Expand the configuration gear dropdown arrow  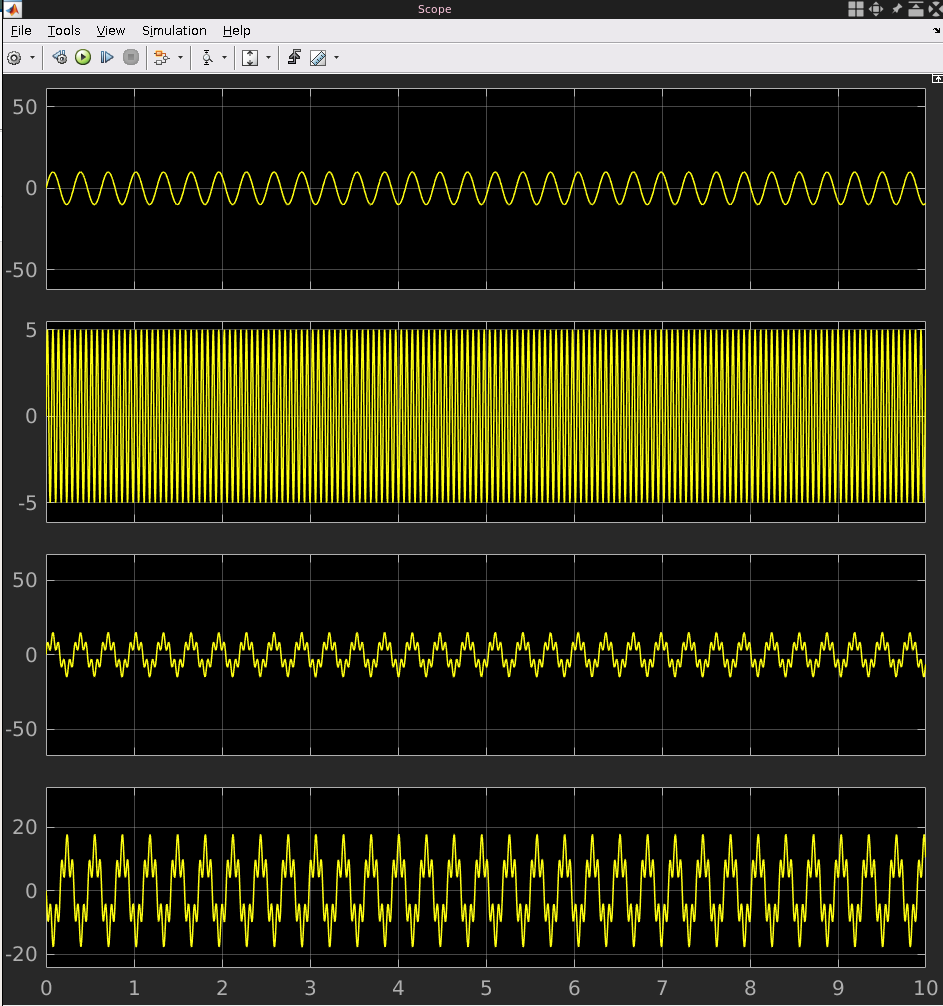(x=32, y=58)
